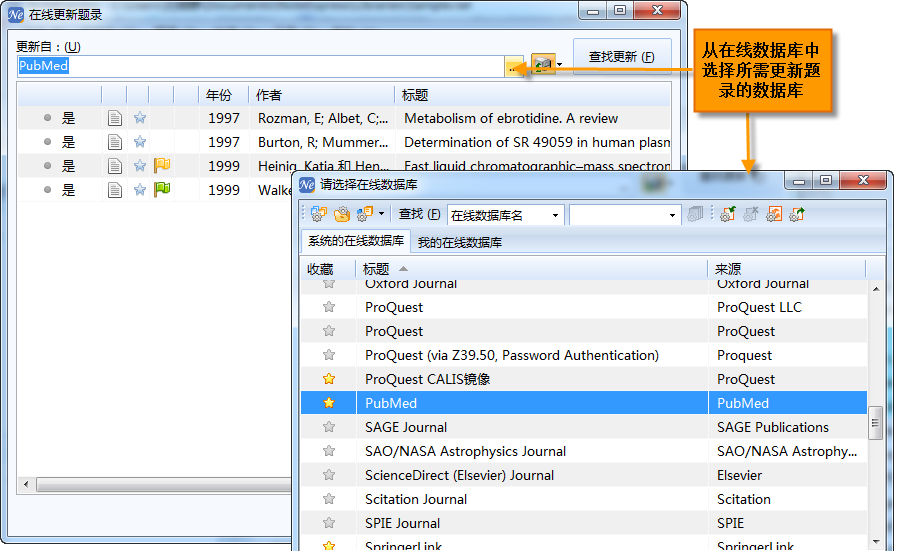
Task: Select 'Determination of SR 49059' record title
Action: coord(537,142)
